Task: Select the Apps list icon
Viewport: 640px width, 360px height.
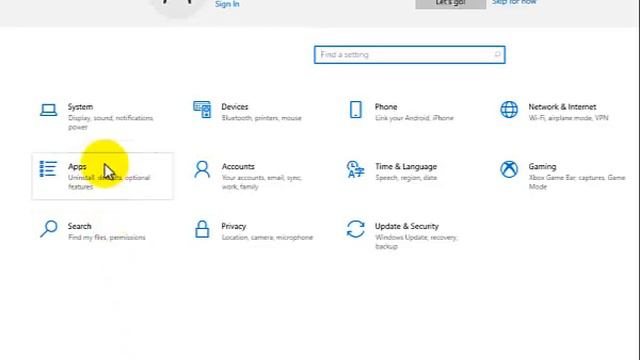Action: 48,169
